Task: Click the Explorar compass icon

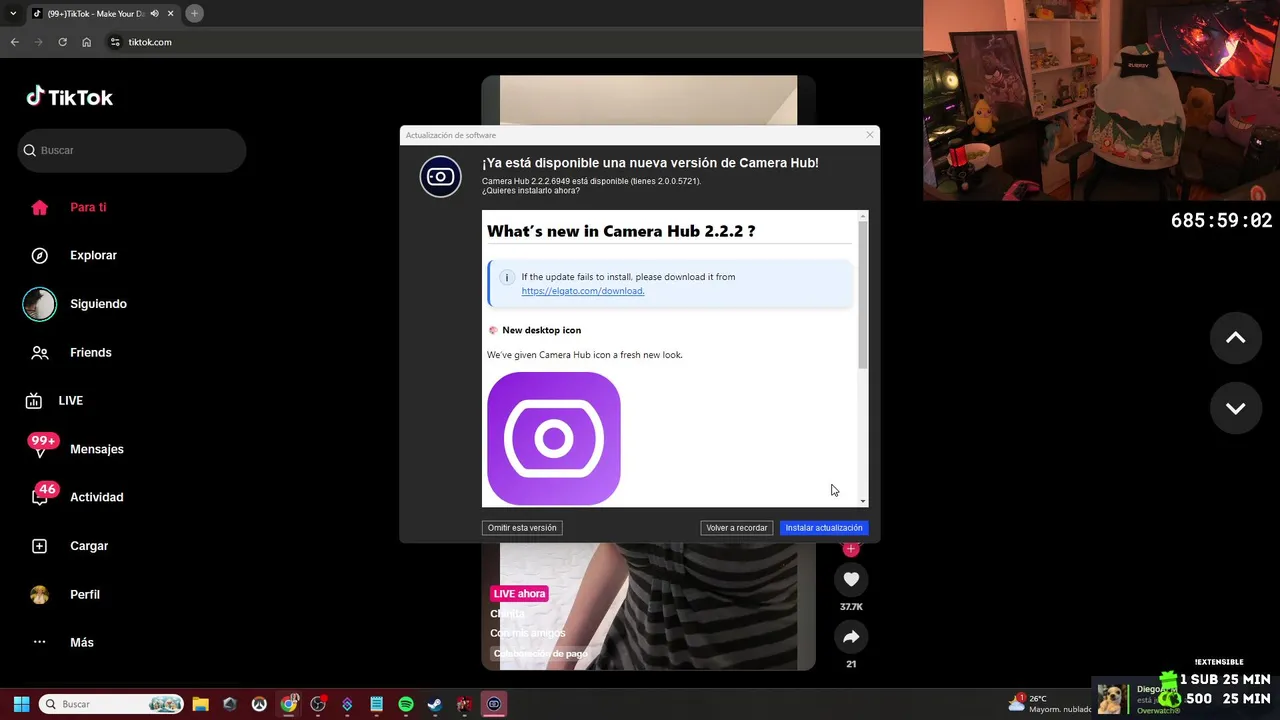Action: 40,255
